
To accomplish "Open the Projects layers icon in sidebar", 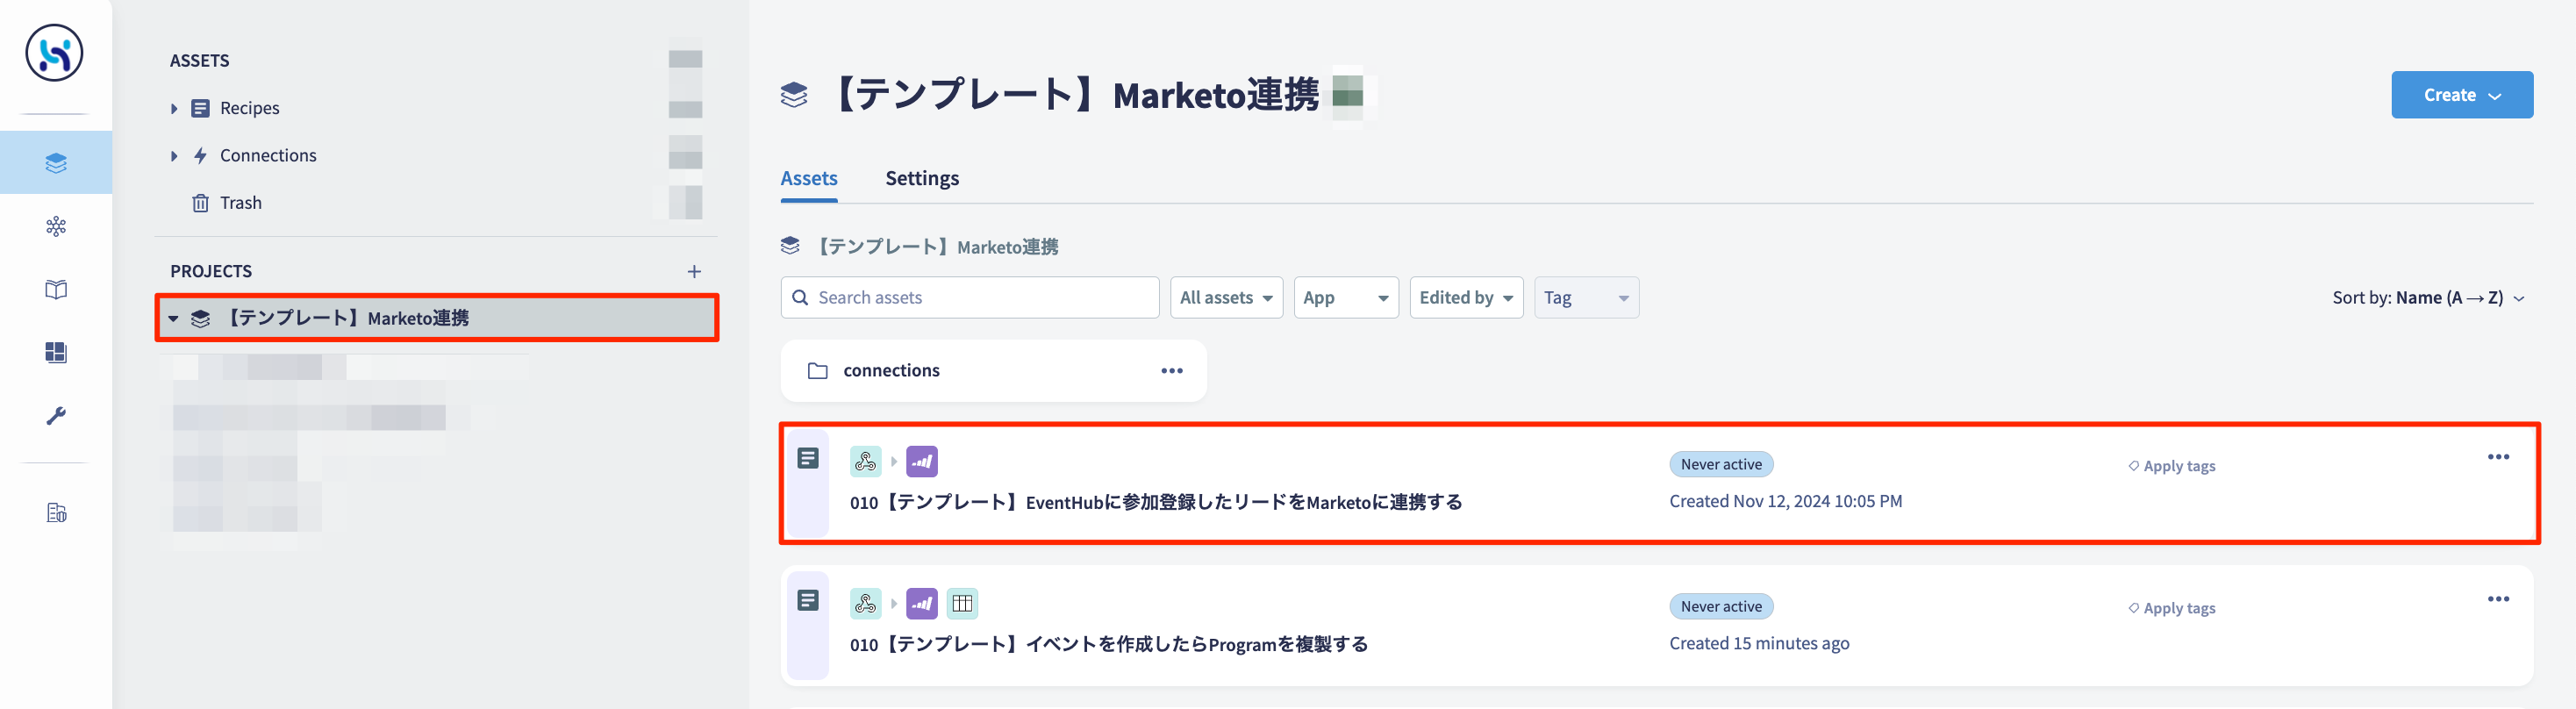I will click(56, 162).
